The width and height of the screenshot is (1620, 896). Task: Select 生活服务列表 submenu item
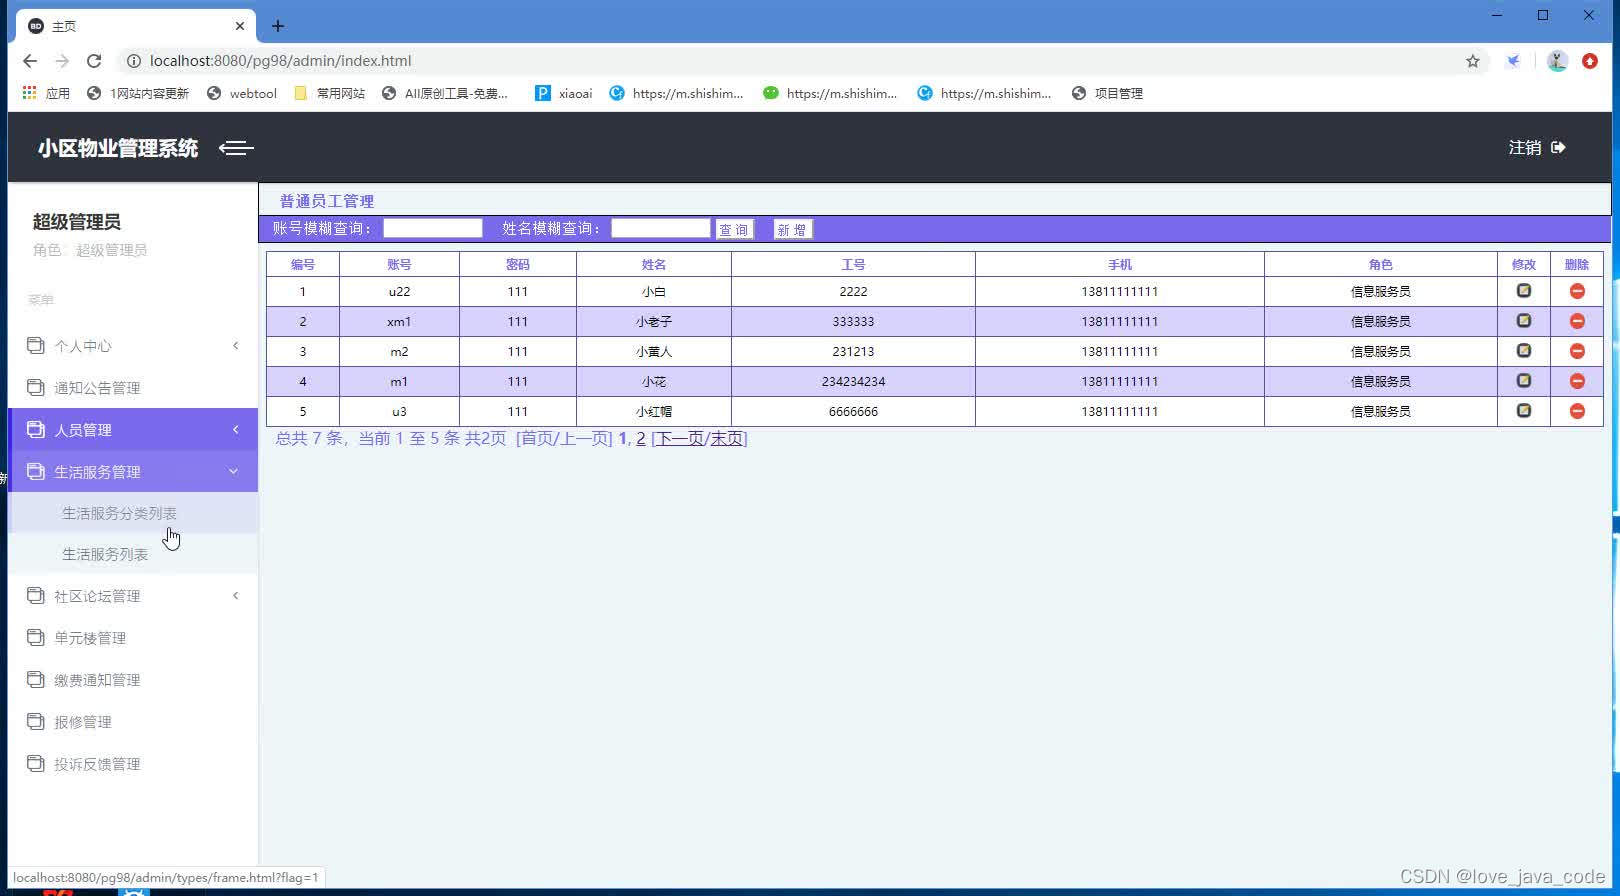click(x=133, y=554)
